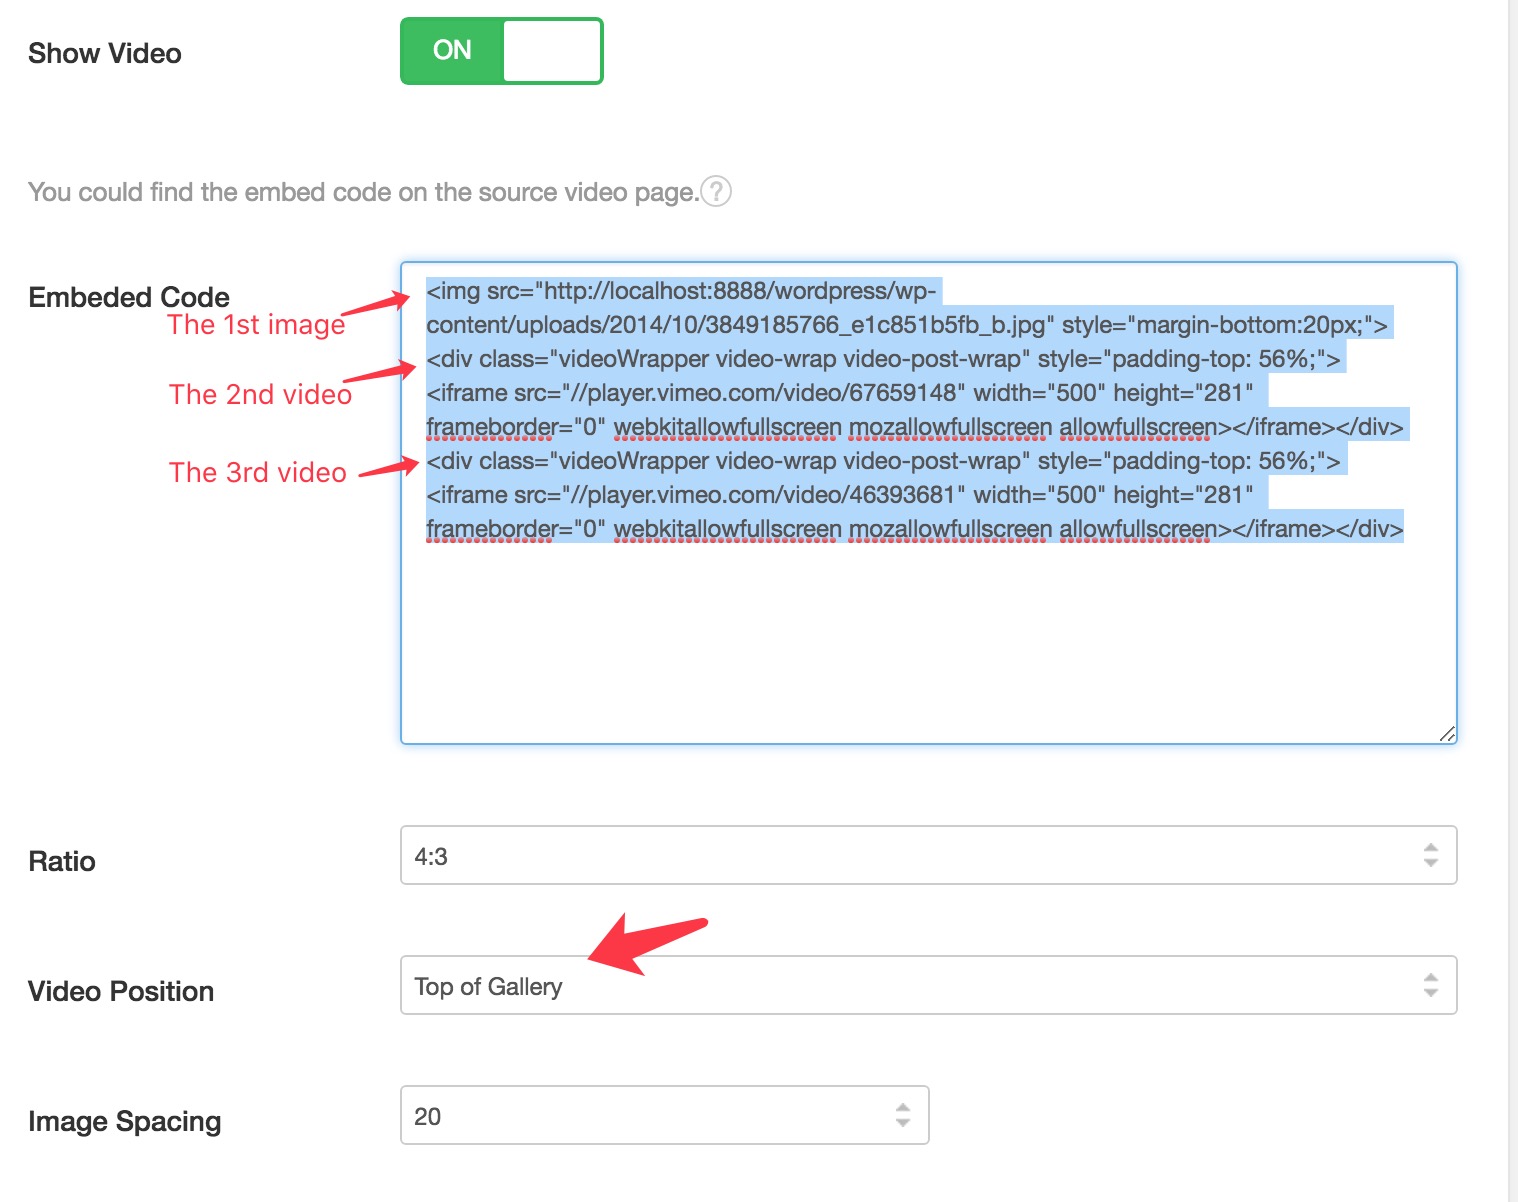
Task: Click the empty area inside the Embeded Code textarea
Action: [x=927, y=640]
